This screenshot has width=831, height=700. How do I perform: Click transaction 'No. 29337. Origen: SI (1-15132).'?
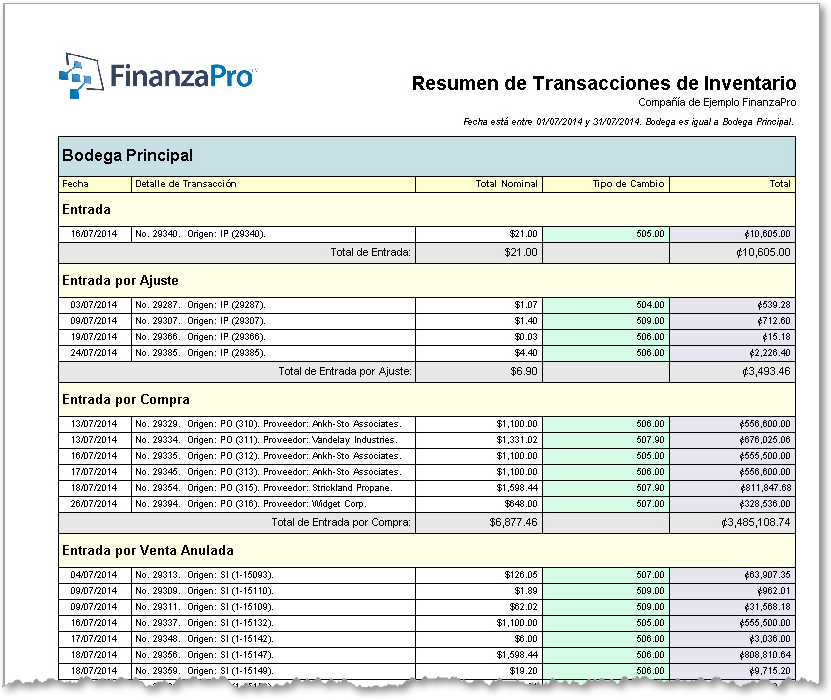tap(204, 623)
